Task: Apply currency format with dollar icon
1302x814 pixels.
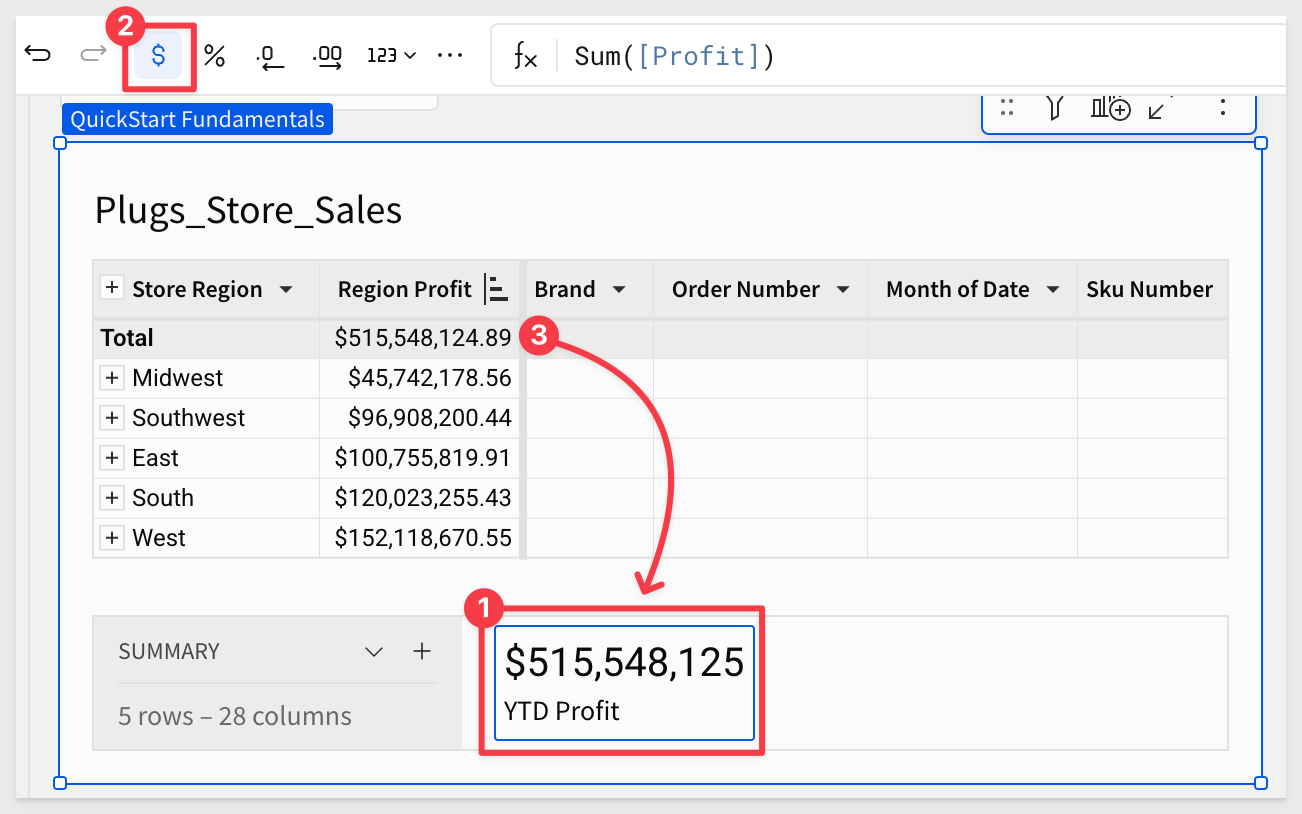Action: click(x=158, y=55)
